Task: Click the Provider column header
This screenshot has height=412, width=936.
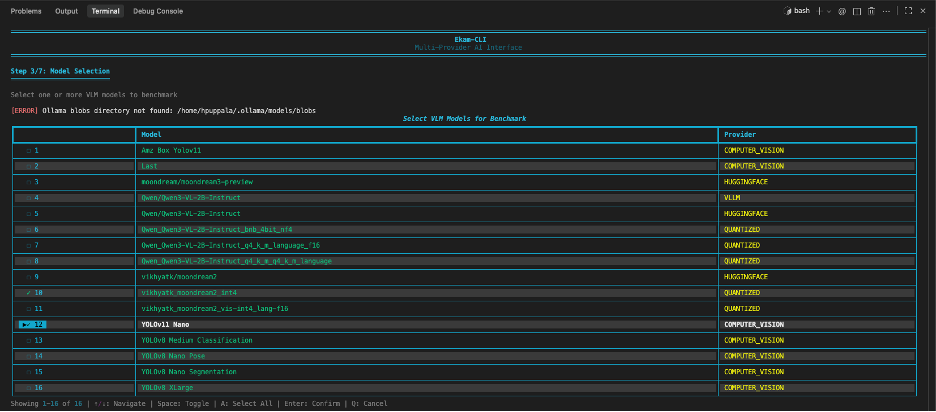Action: [x=740, y=134]
